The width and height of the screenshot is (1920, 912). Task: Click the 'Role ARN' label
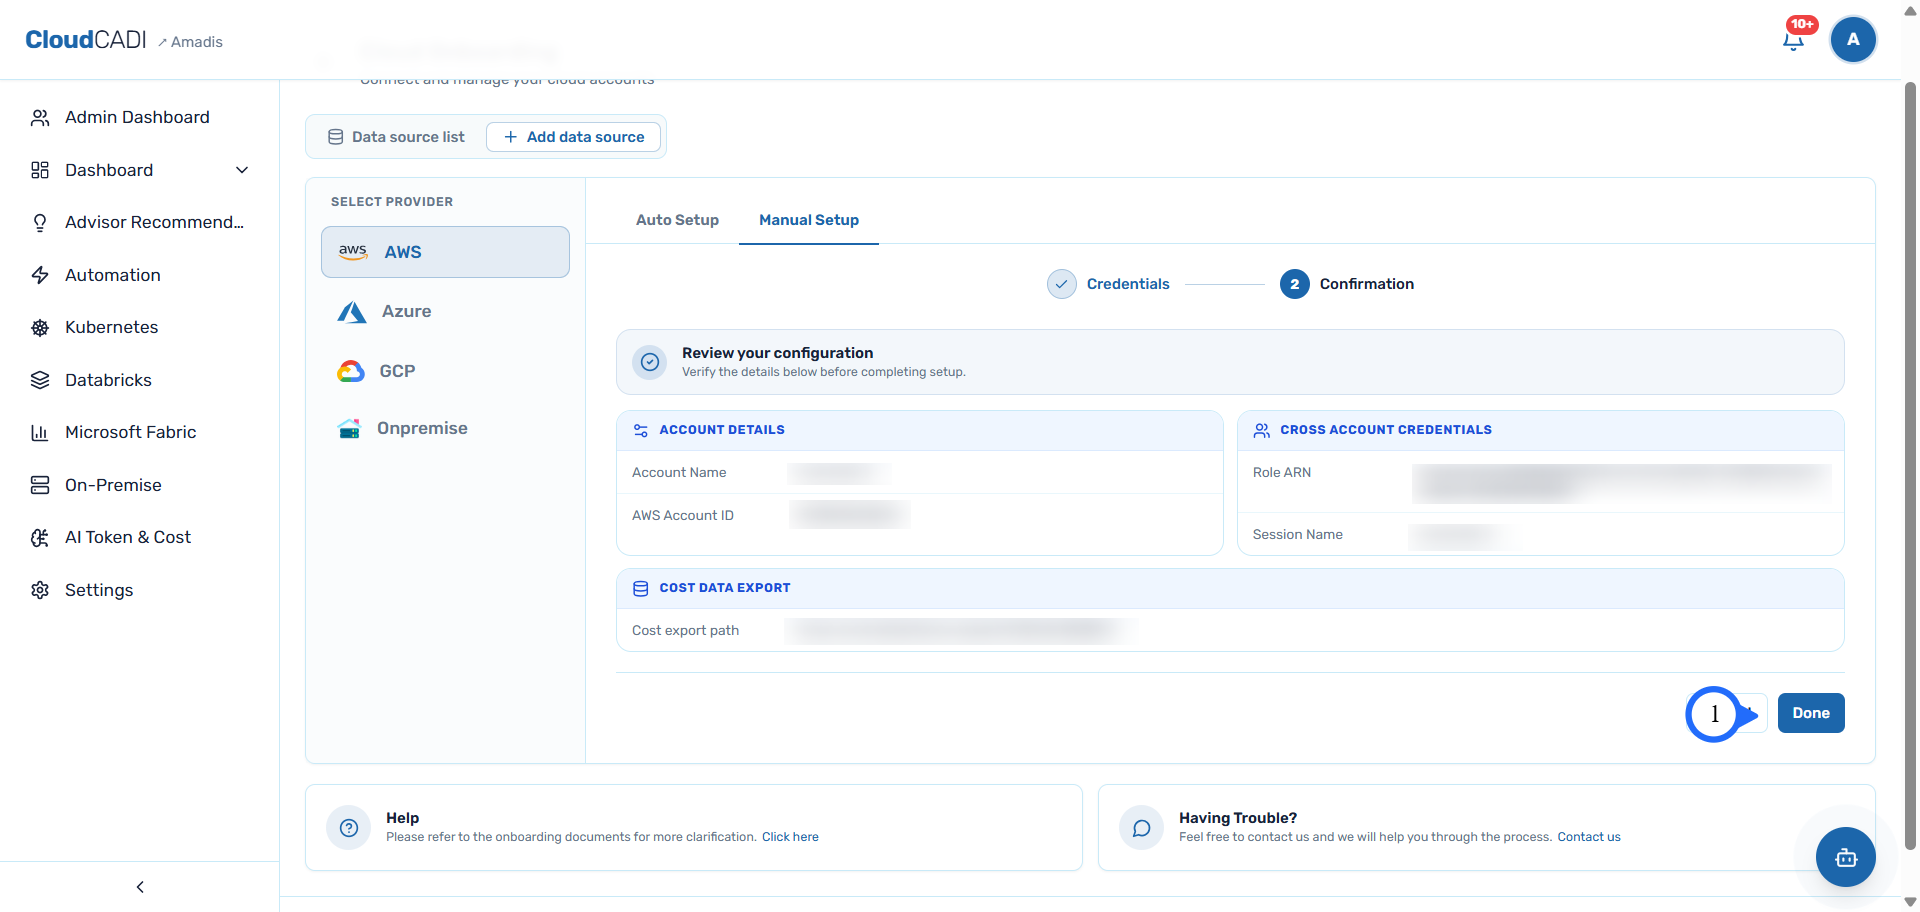(1282, 473)
